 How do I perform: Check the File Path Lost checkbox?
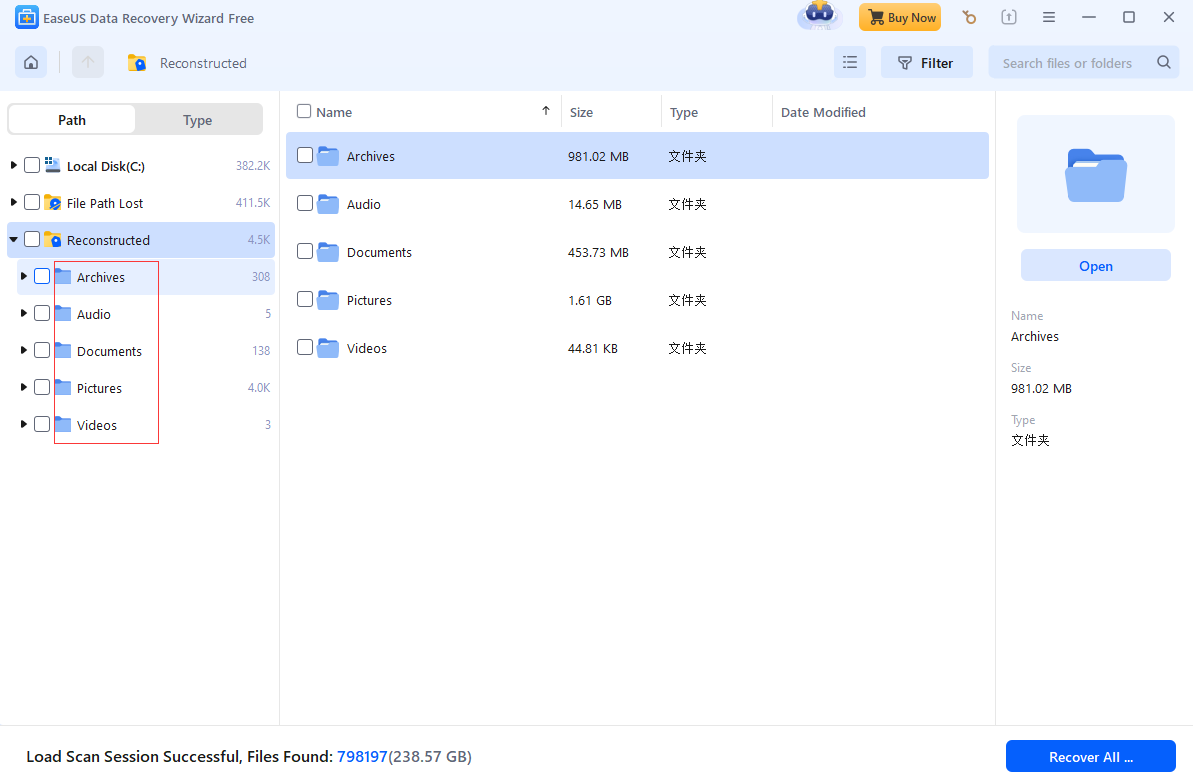pyautogui.click(x=32, y=202)
